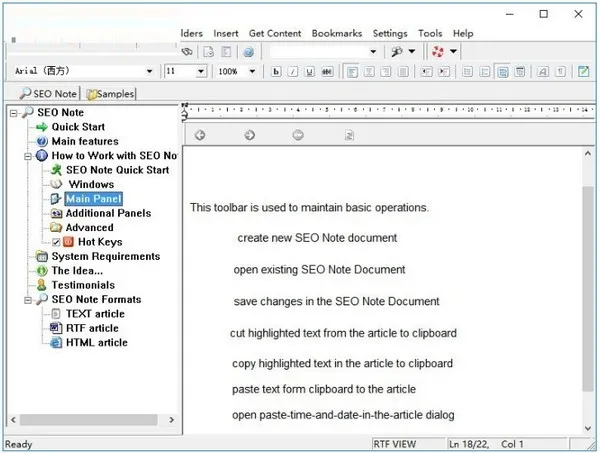Select the Additional Panels tree item
Screen dimensions: 600x453
point(108,213)
